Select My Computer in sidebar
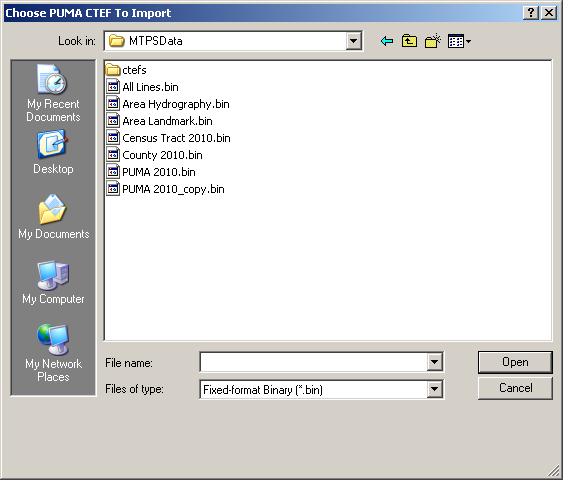Image resolution: width=563 pixels, height=480 pixels. [53, 282]
